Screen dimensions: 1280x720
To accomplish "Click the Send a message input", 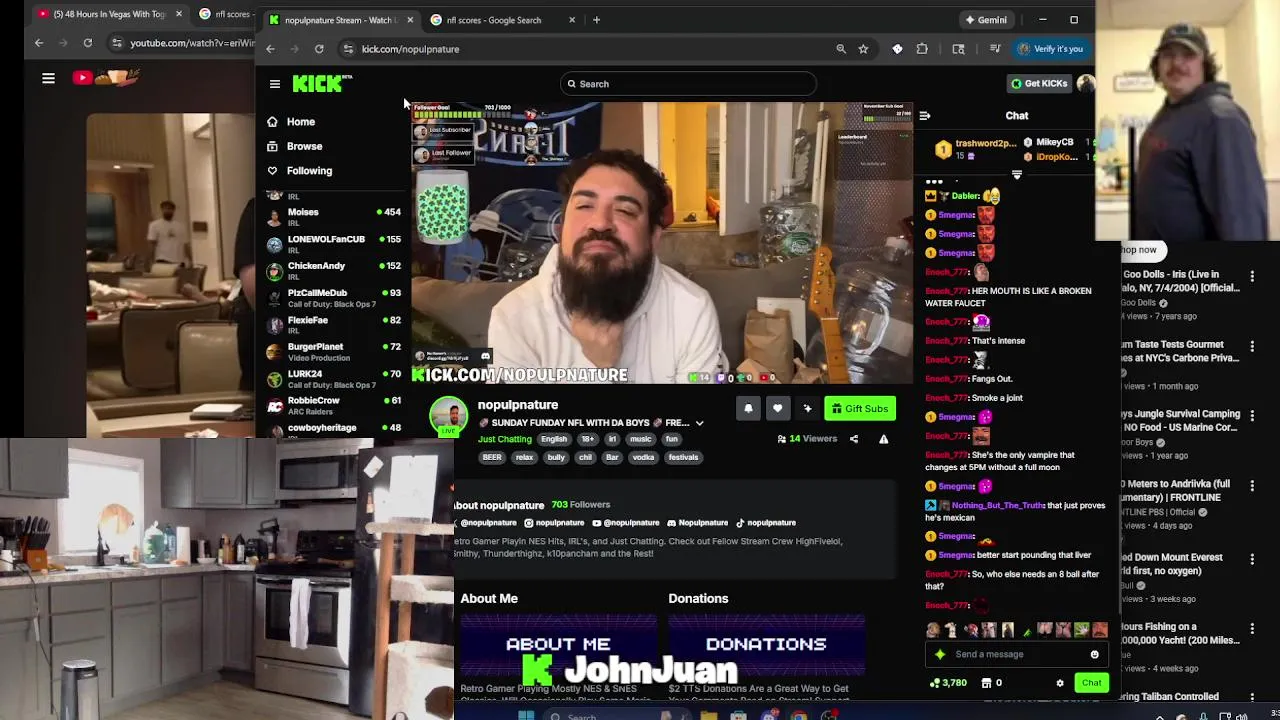I will coord(1015,655).
